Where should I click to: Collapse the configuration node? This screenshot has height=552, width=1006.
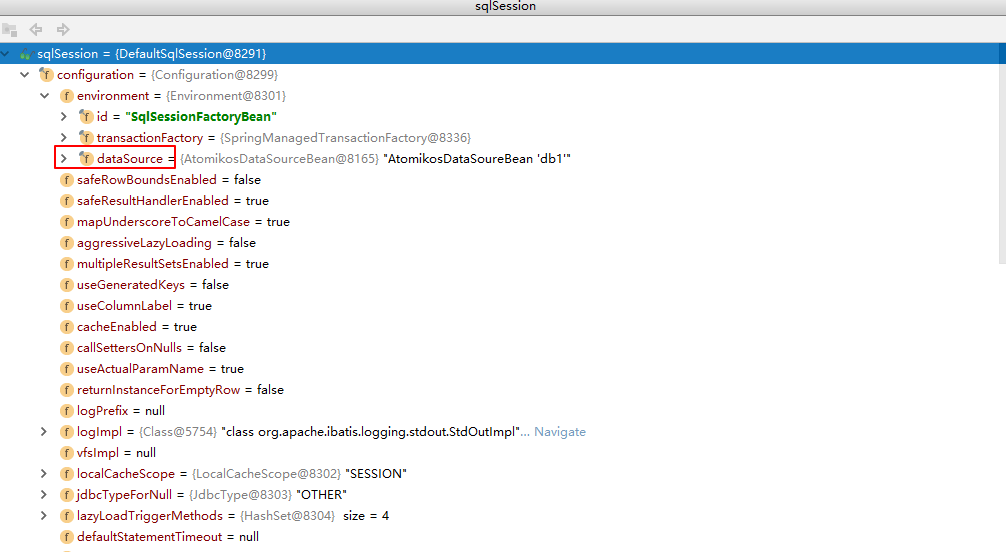[x=24, y=75]
